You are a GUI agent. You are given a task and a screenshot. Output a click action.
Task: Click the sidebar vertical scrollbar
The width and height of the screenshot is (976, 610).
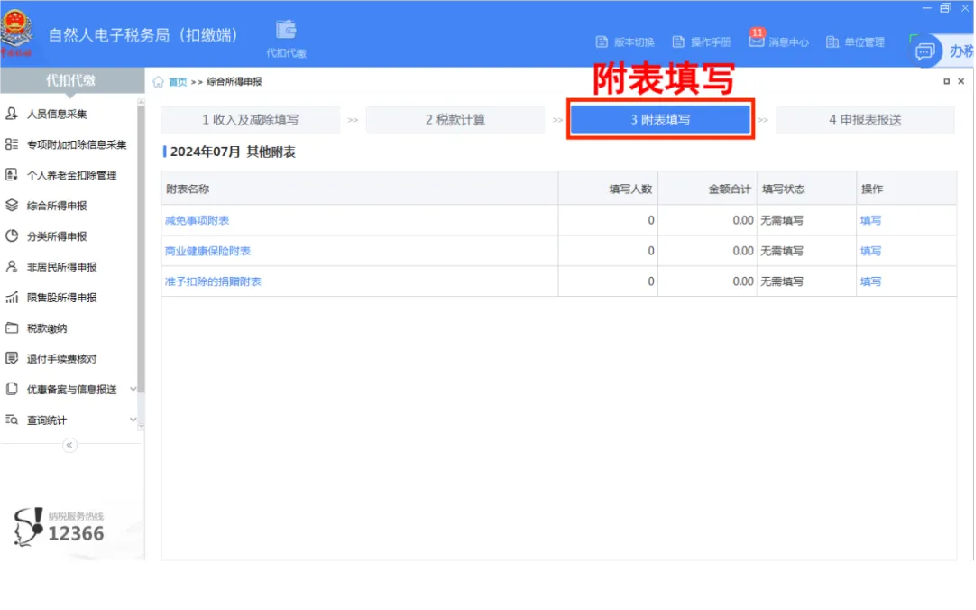click(141, 249)
